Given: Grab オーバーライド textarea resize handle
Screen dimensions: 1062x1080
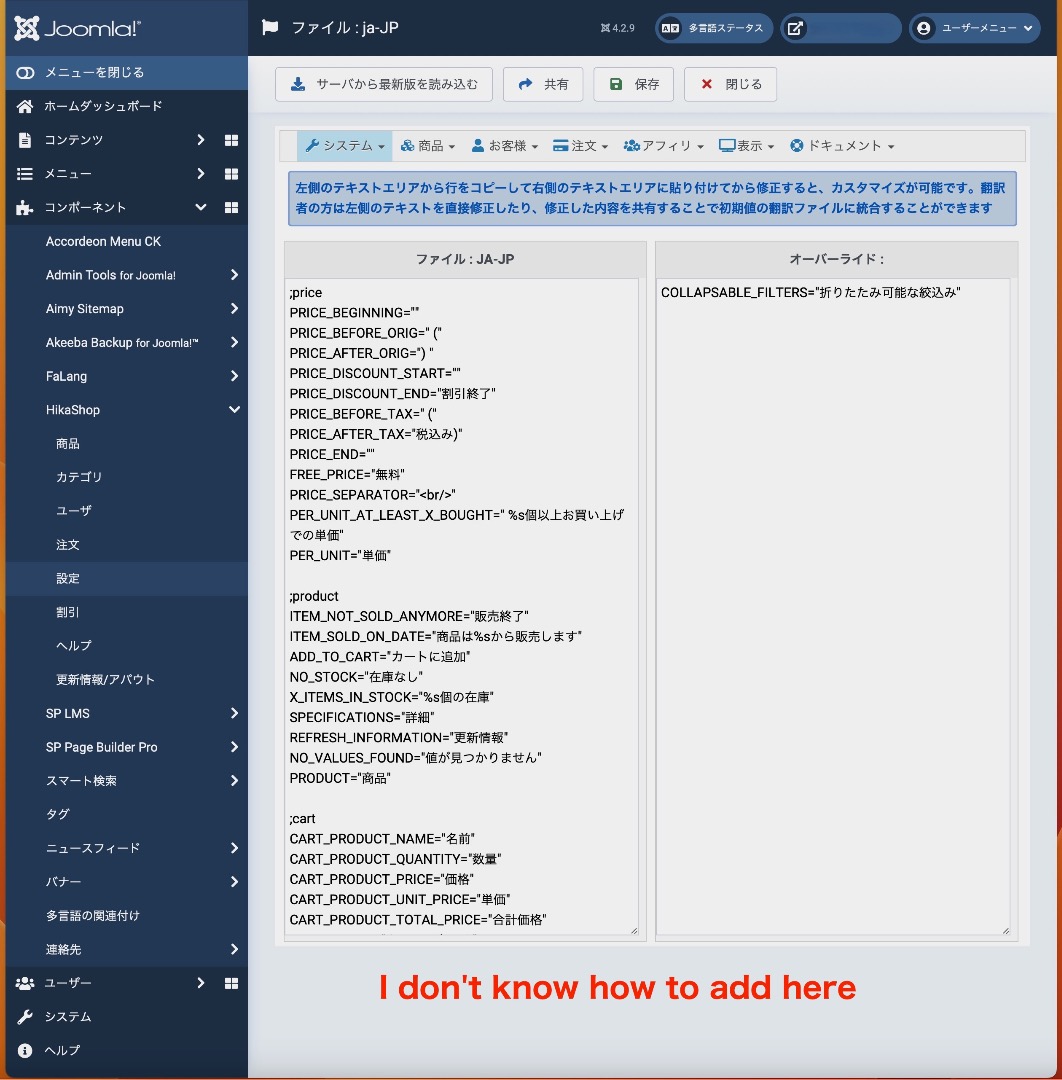Looking at the screenshot, I should (x=1006, y=931).
